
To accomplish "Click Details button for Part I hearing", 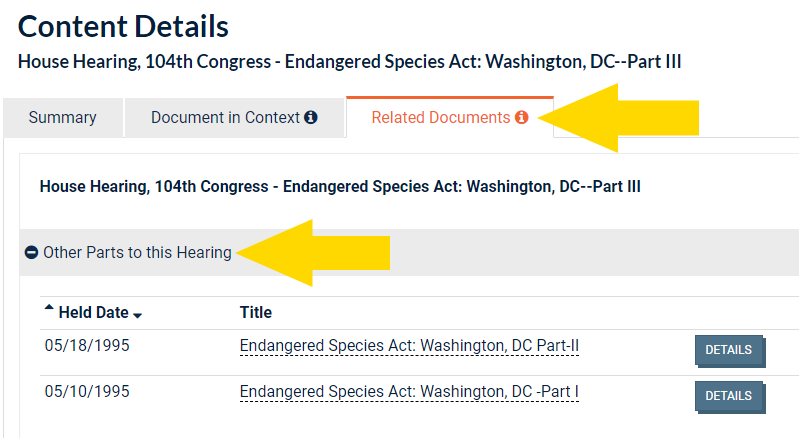I will 729,396.
